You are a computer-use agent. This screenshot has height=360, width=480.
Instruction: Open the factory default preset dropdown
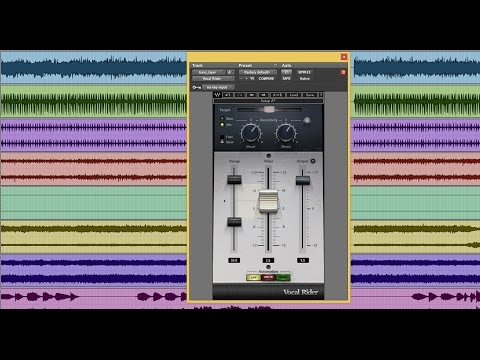click(x=258, y=72)
